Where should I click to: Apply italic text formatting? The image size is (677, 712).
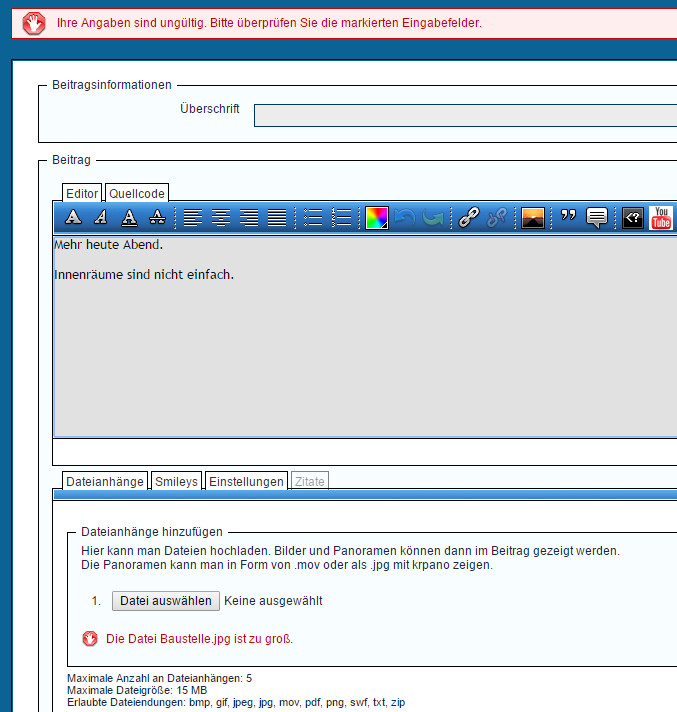coord(101,218)
